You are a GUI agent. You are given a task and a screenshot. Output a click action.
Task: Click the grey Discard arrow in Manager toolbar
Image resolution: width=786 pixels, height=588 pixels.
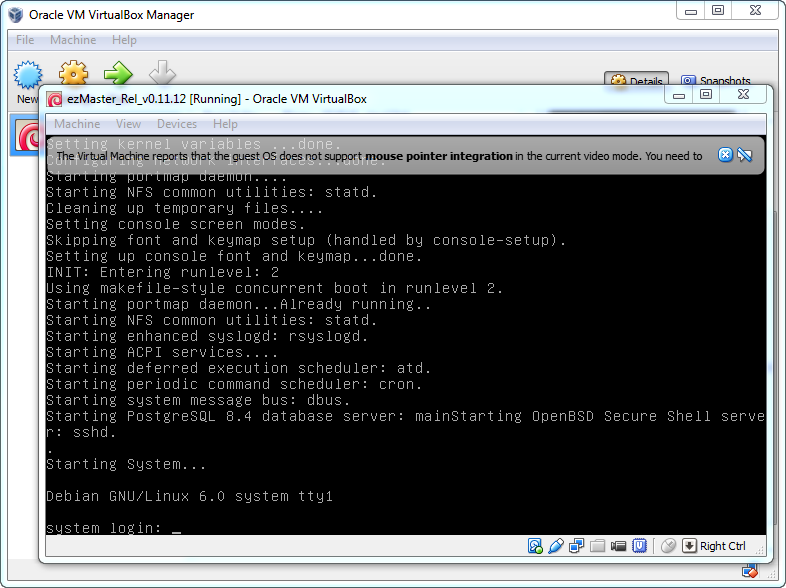click(162, 73)
